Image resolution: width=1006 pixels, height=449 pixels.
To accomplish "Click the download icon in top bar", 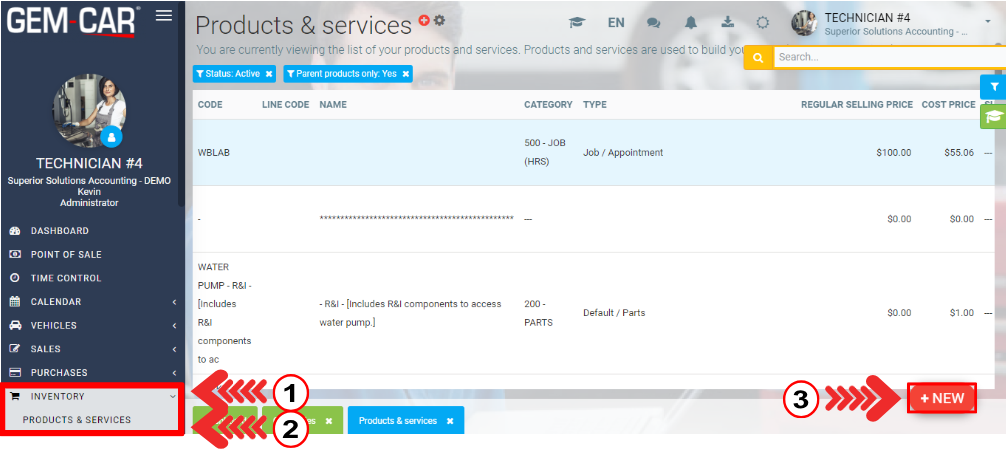I will point(727,23).
